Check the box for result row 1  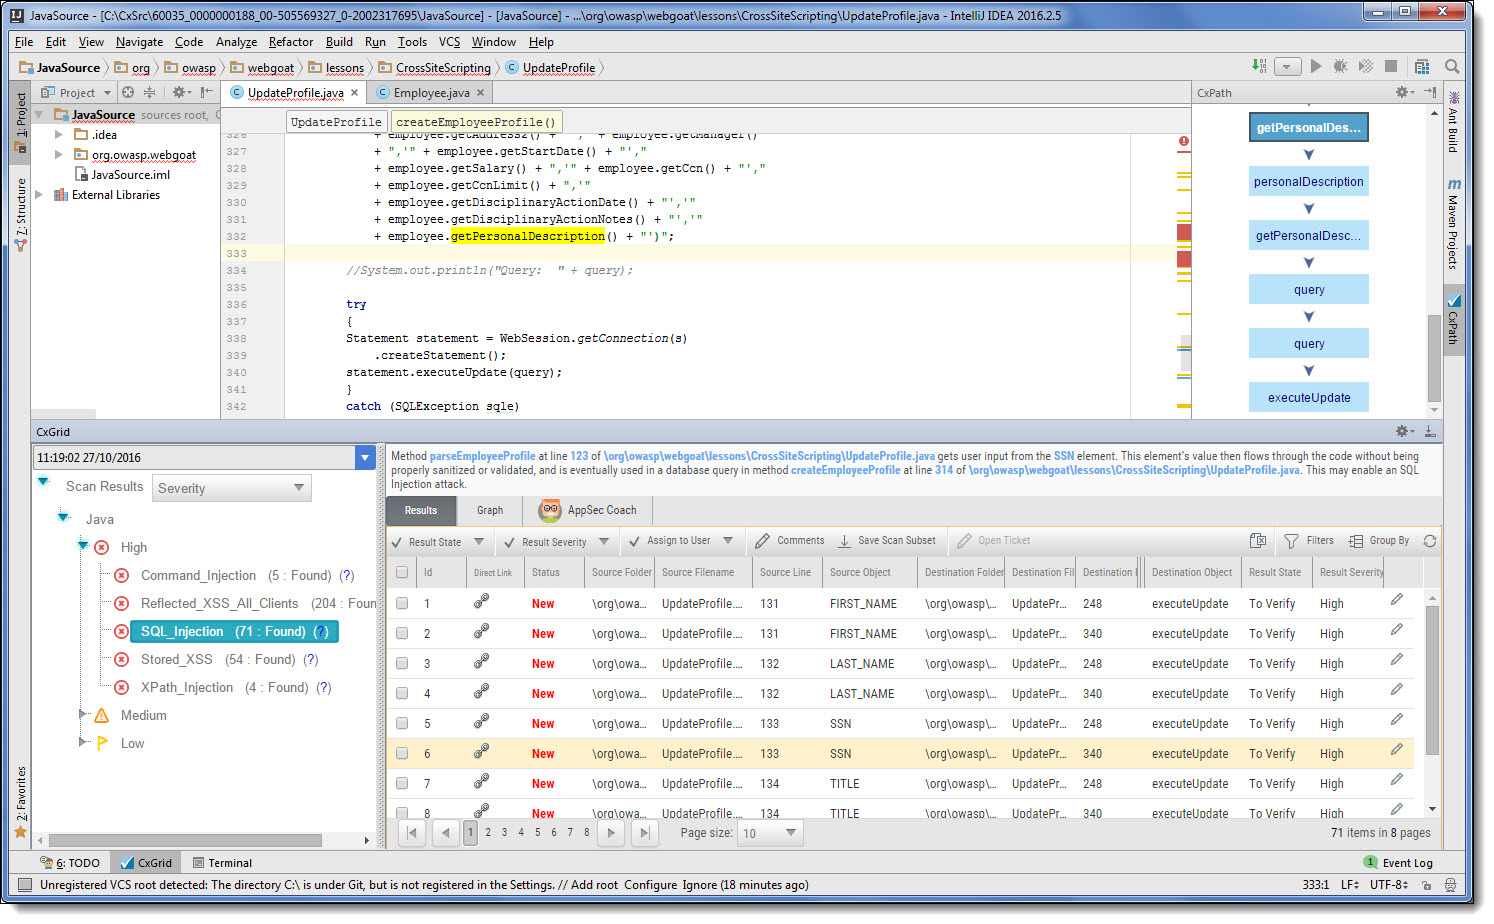(x=402, y=603)
